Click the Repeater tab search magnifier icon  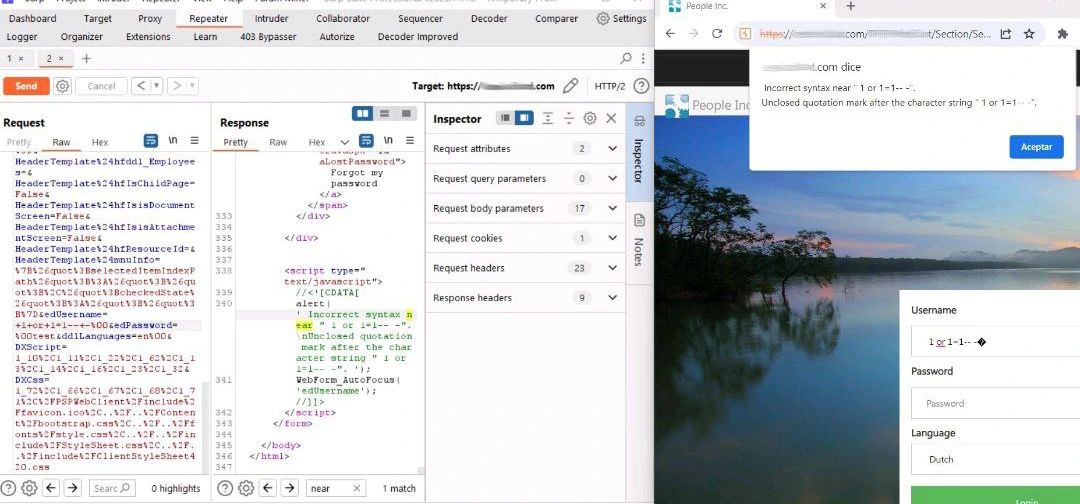625,59
